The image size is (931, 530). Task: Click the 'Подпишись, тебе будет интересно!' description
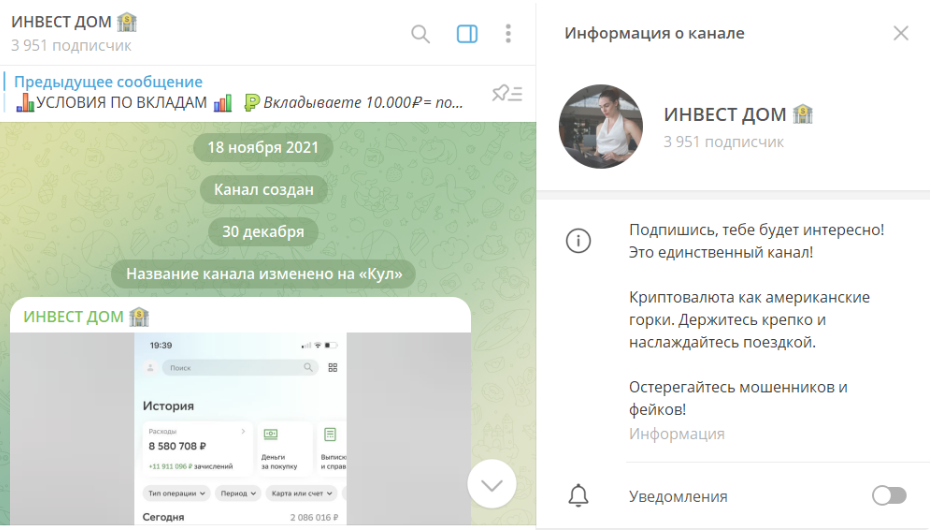tap(756, 230)
